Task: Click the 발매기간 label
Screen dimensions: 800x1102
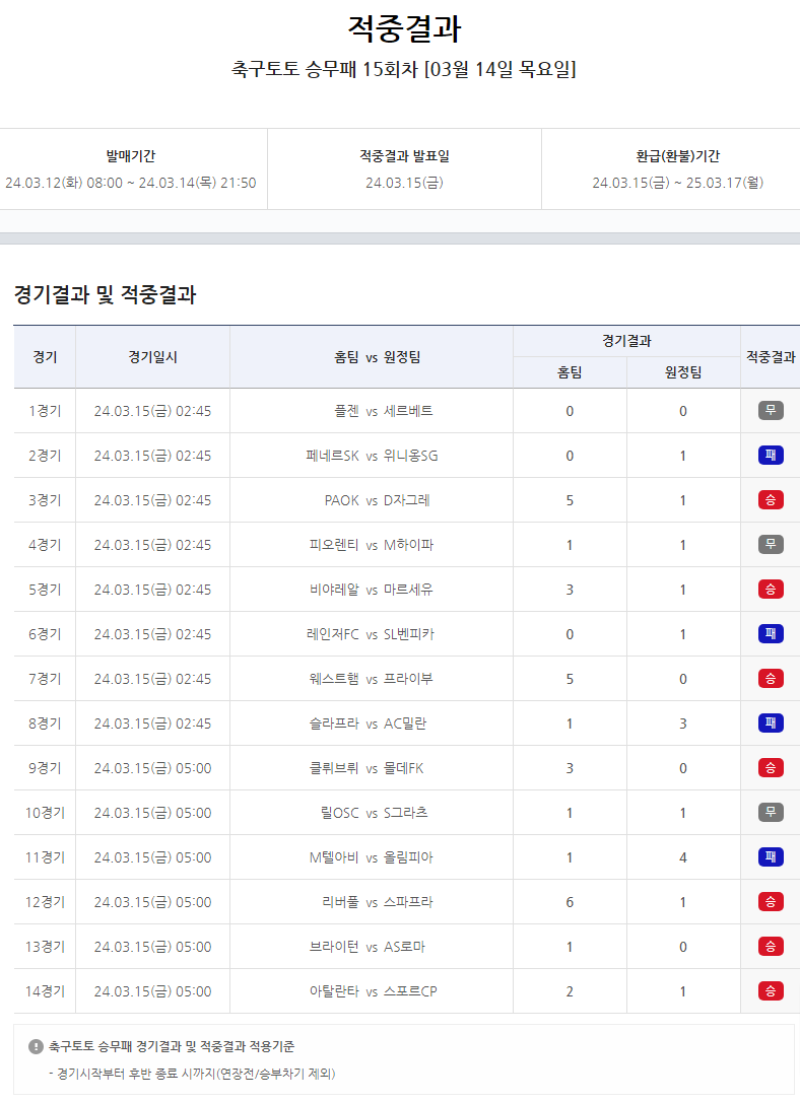Action: point(131,156)
